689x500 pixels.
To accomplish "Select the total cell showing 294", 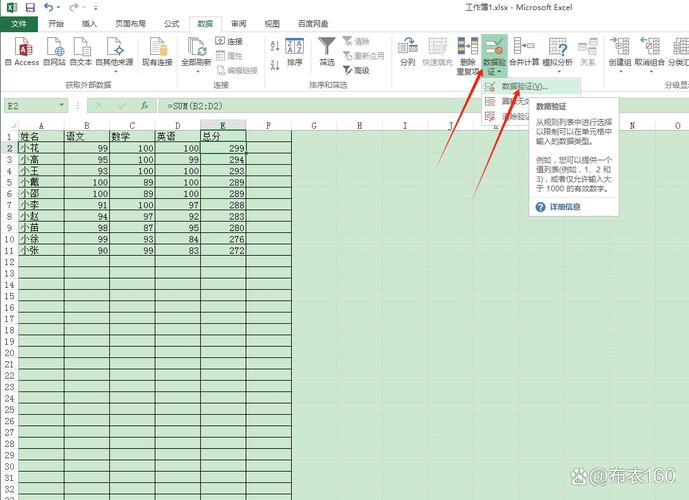I will coord(223,159).
